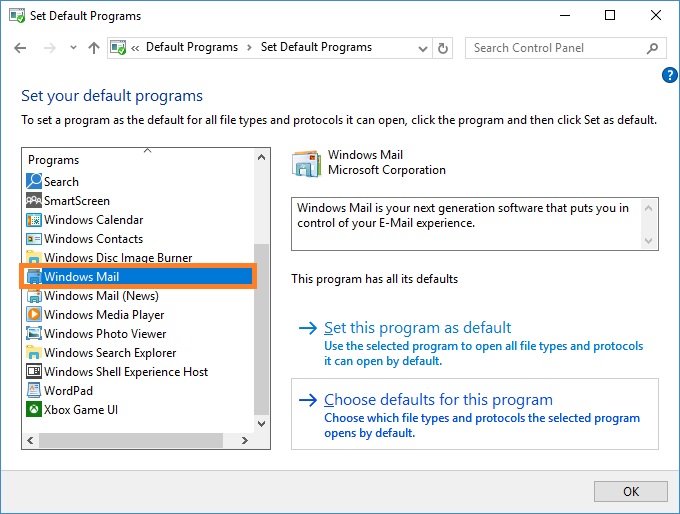Click the OK button
Viewport: 680px width, 514px height.
click(x=631, y=491)
